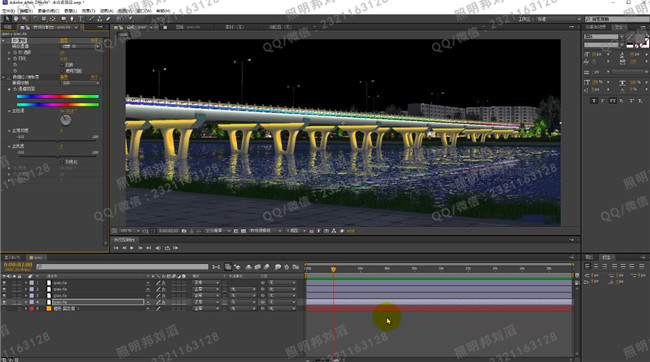Screen dimensions: 650x362
Task: Show layer 5 solid via video switch
Action: (5, 309)
